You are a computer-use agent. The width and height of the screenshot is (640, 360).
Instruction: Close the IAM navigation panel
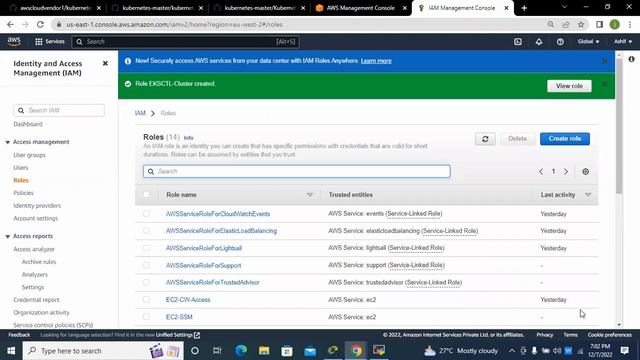point(105,63)
